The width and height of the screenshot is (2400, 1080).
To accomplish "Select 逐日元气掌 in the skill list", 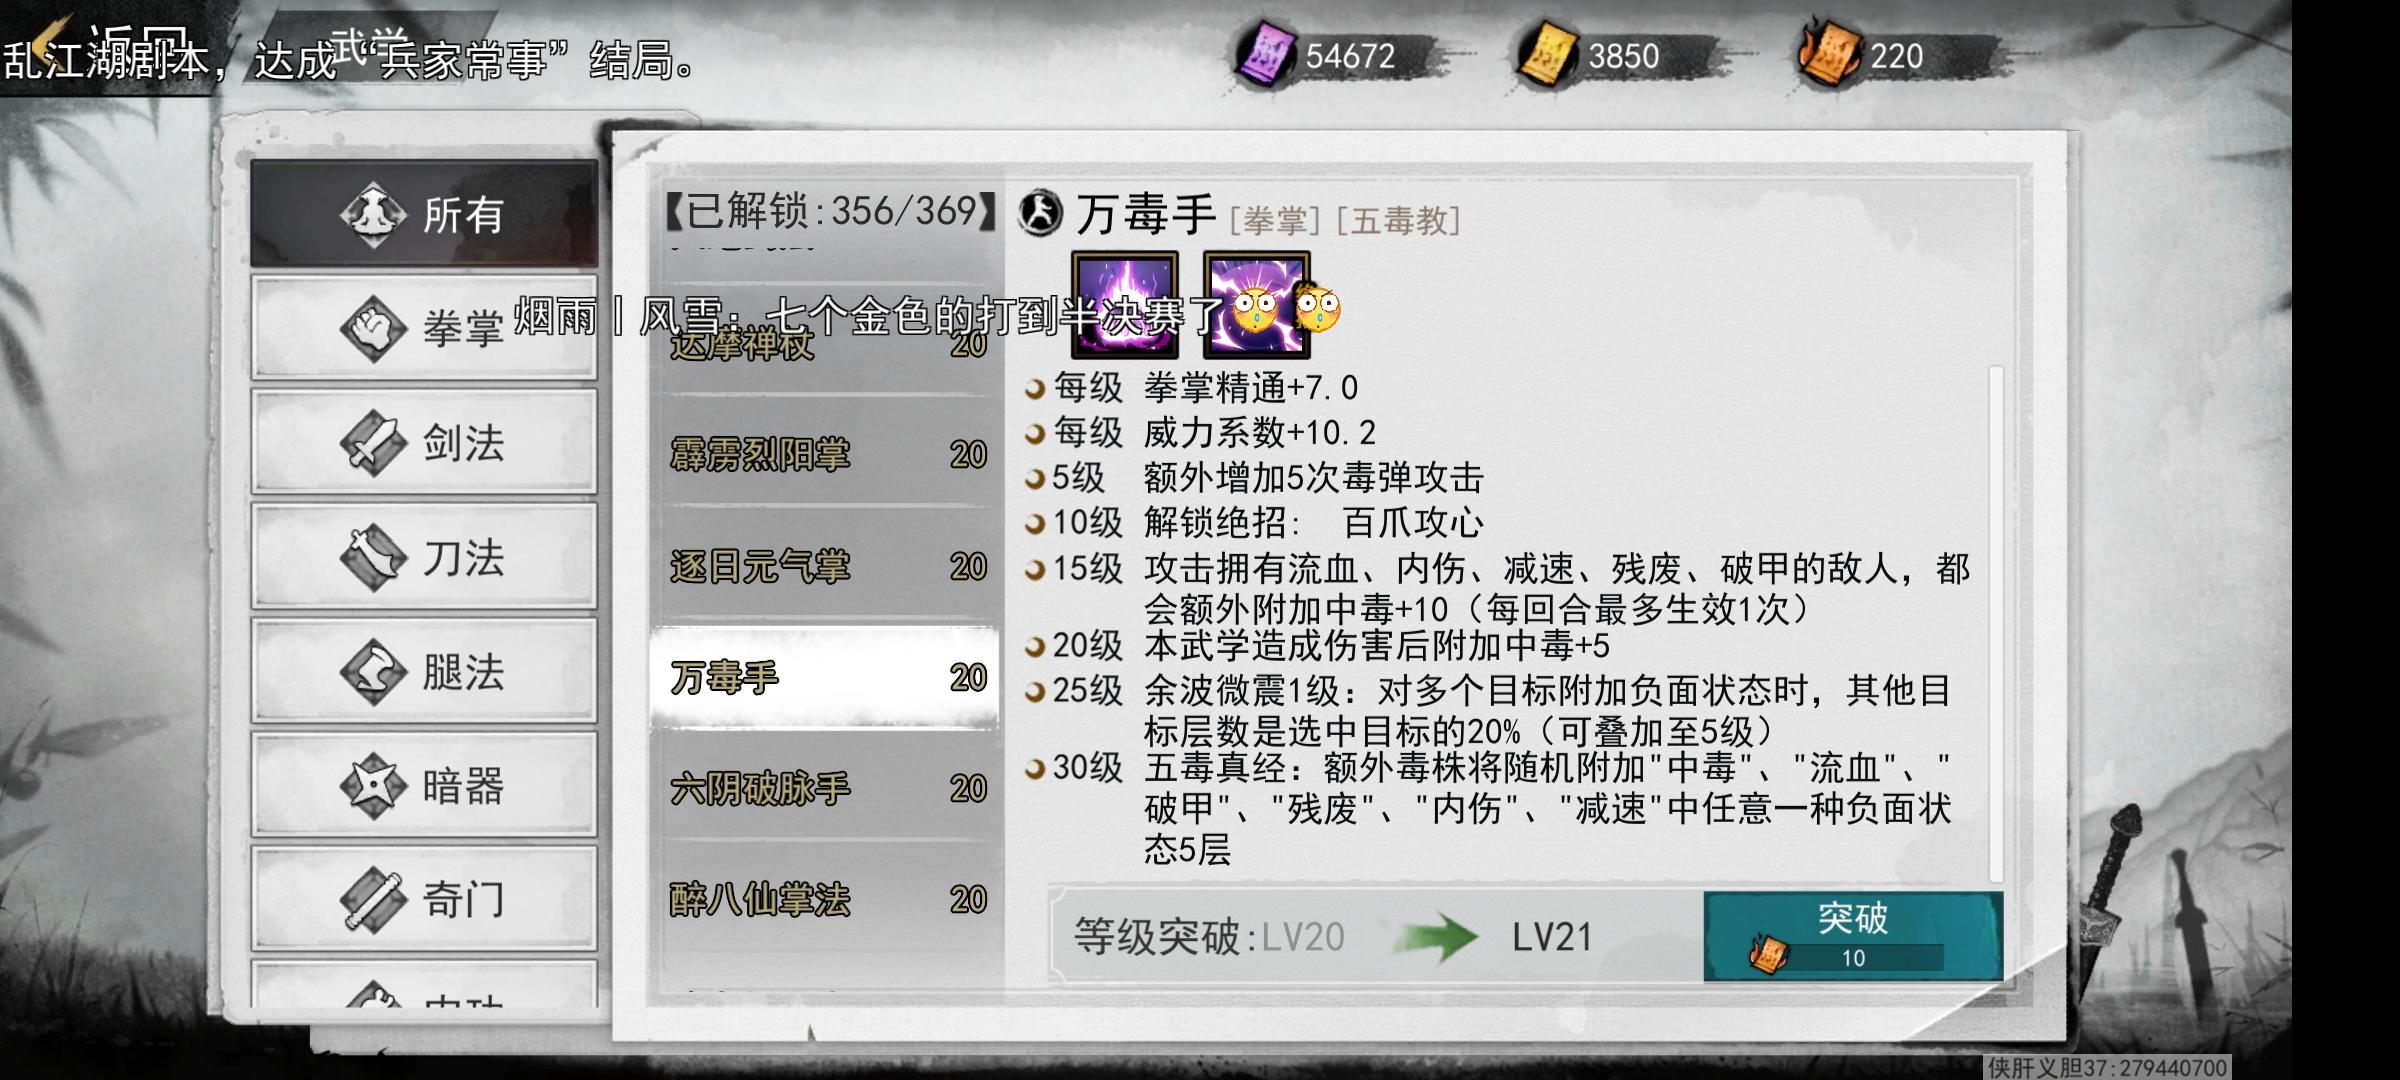I will click(x=826, y=567).
